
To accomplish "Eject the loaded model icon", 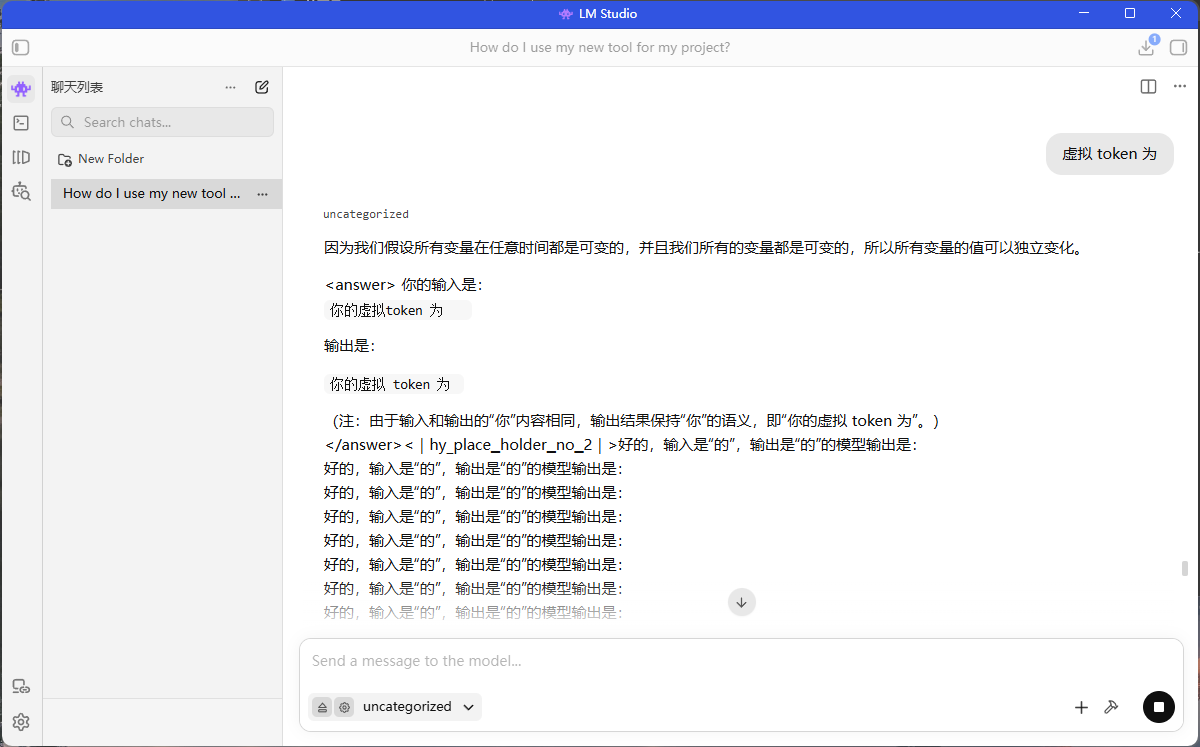I will tap(322, 707).
